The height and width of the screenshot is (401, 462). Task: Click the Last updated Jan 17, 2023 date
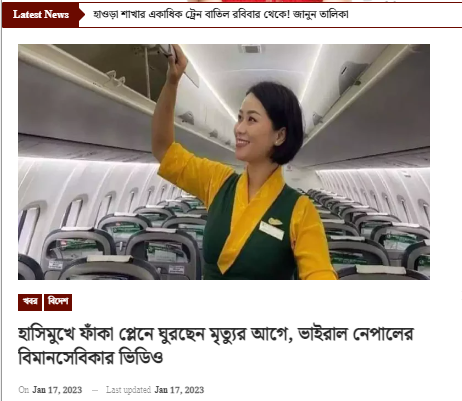click(179, 390)
